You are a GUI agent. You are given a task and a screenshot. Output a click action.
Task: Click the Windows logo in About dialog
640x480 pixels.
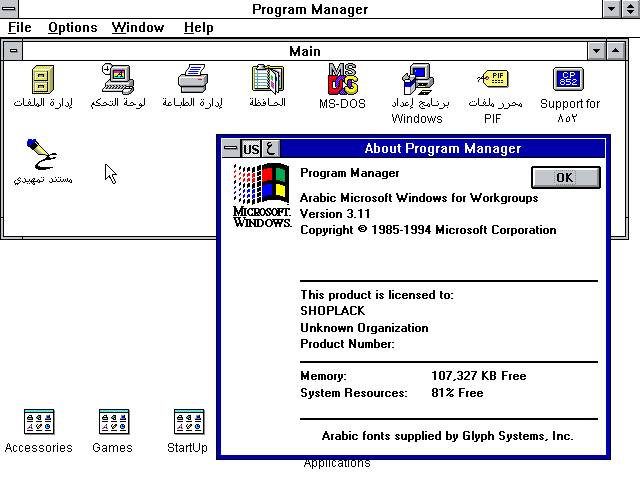[262, 195]
